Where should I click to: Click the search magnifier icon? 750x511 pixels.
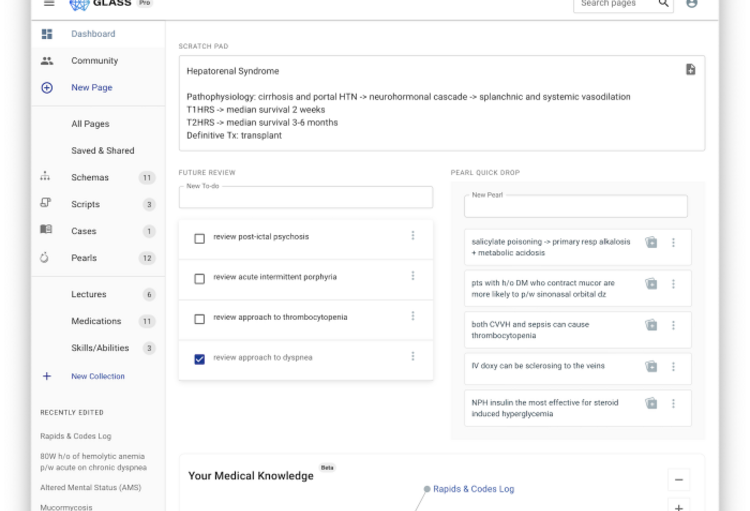click(x=663, y=3)
